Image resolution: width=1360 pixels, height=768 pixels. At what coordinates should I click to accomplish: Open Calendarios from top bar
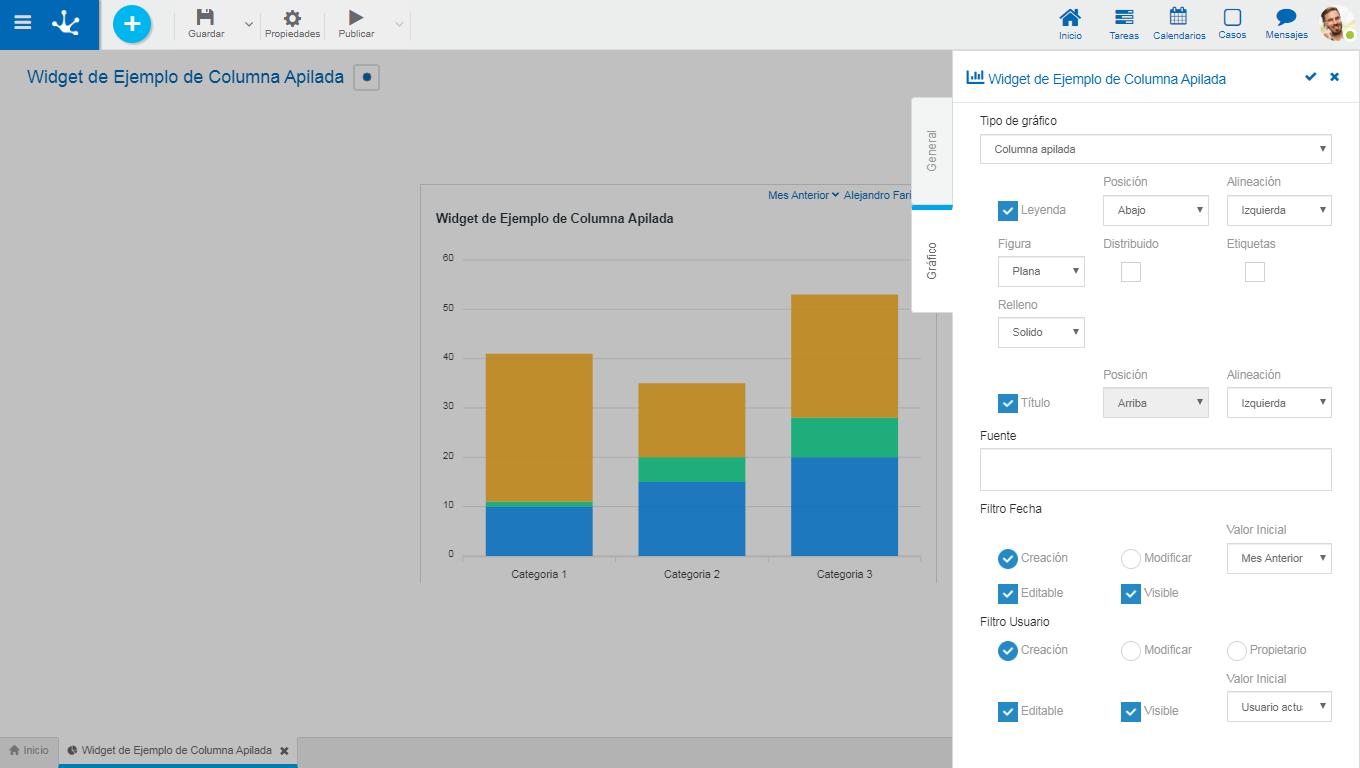(x=1179, y=24)
